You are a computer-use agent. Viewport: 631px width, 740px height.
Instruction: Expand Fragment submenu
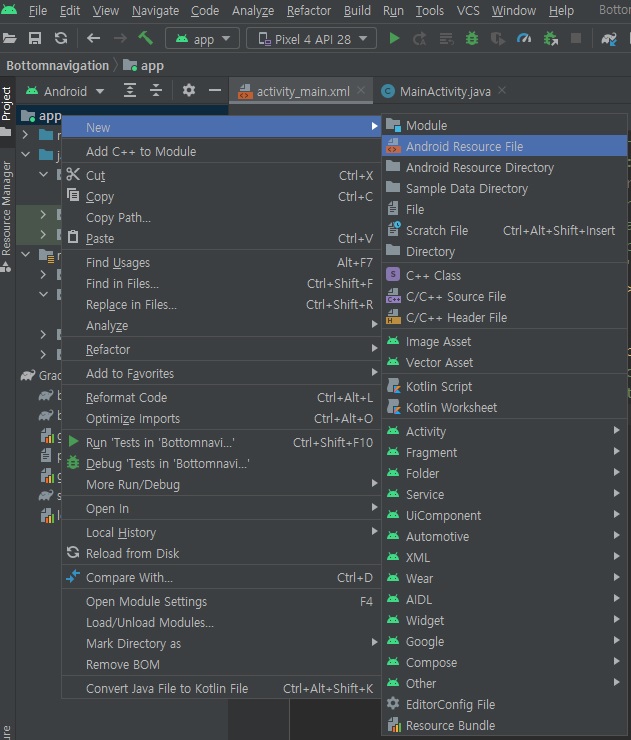(x=504, y=452)
